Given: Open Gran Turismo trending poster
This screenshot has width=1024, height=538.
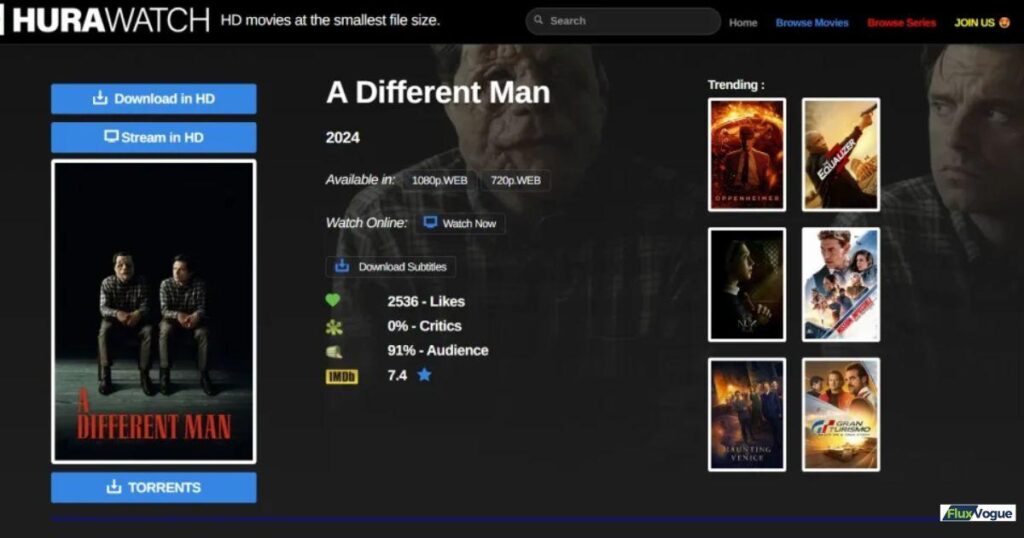Looking at the screenshot, I should pos(840,415).
